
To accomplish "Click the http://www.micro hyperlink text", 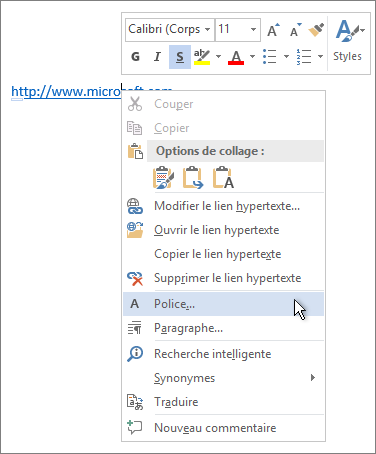I will [x=66, y=92].
